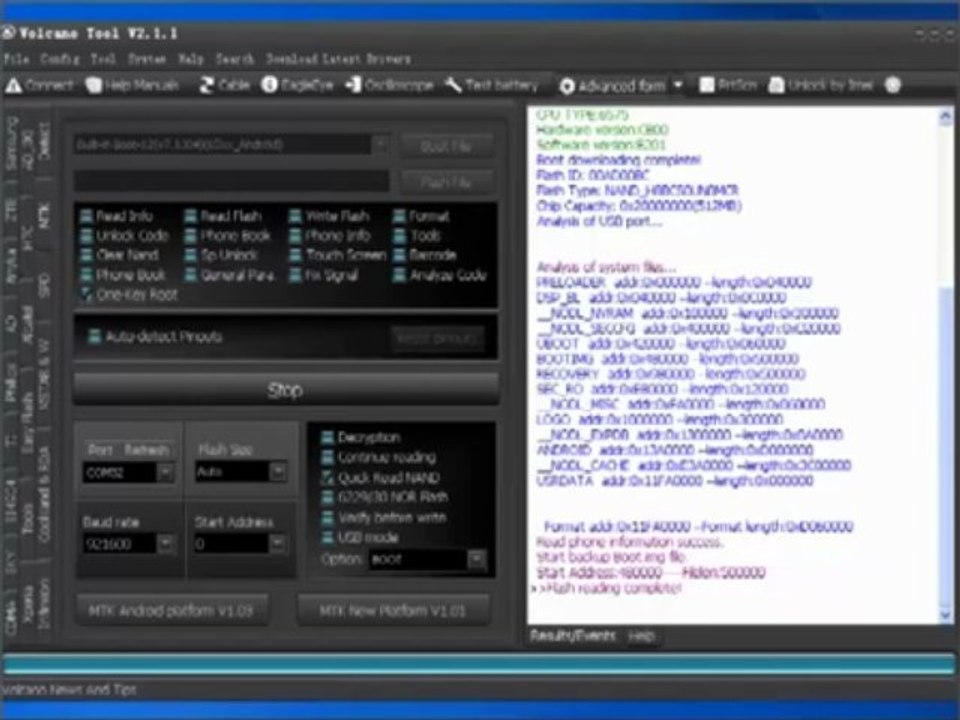This screenshot has width=960, height=720.
Task: Click Download Latest Drivers menu
Action: pos(338,59)
